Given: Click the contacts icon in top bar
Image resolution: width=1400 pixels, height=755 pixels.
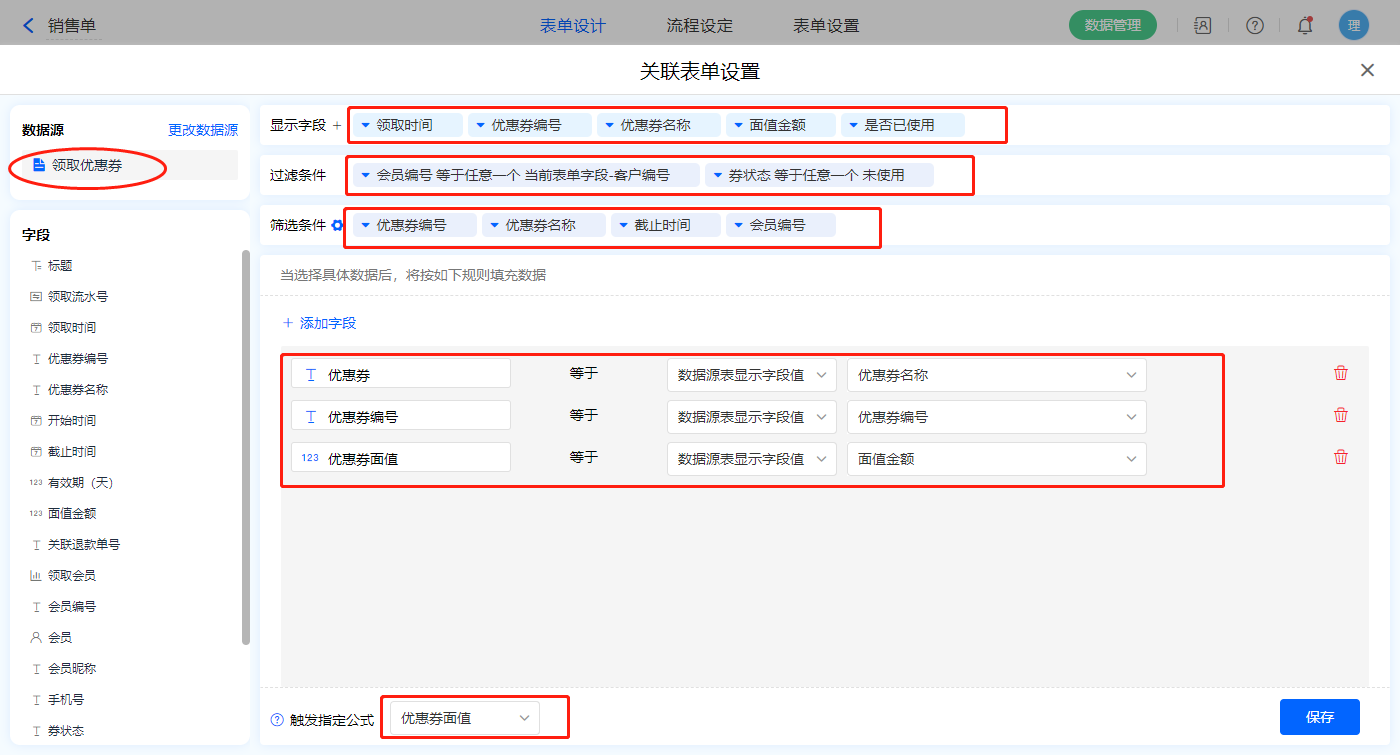Looking at the screenshot, I should tap(1203, 26).
